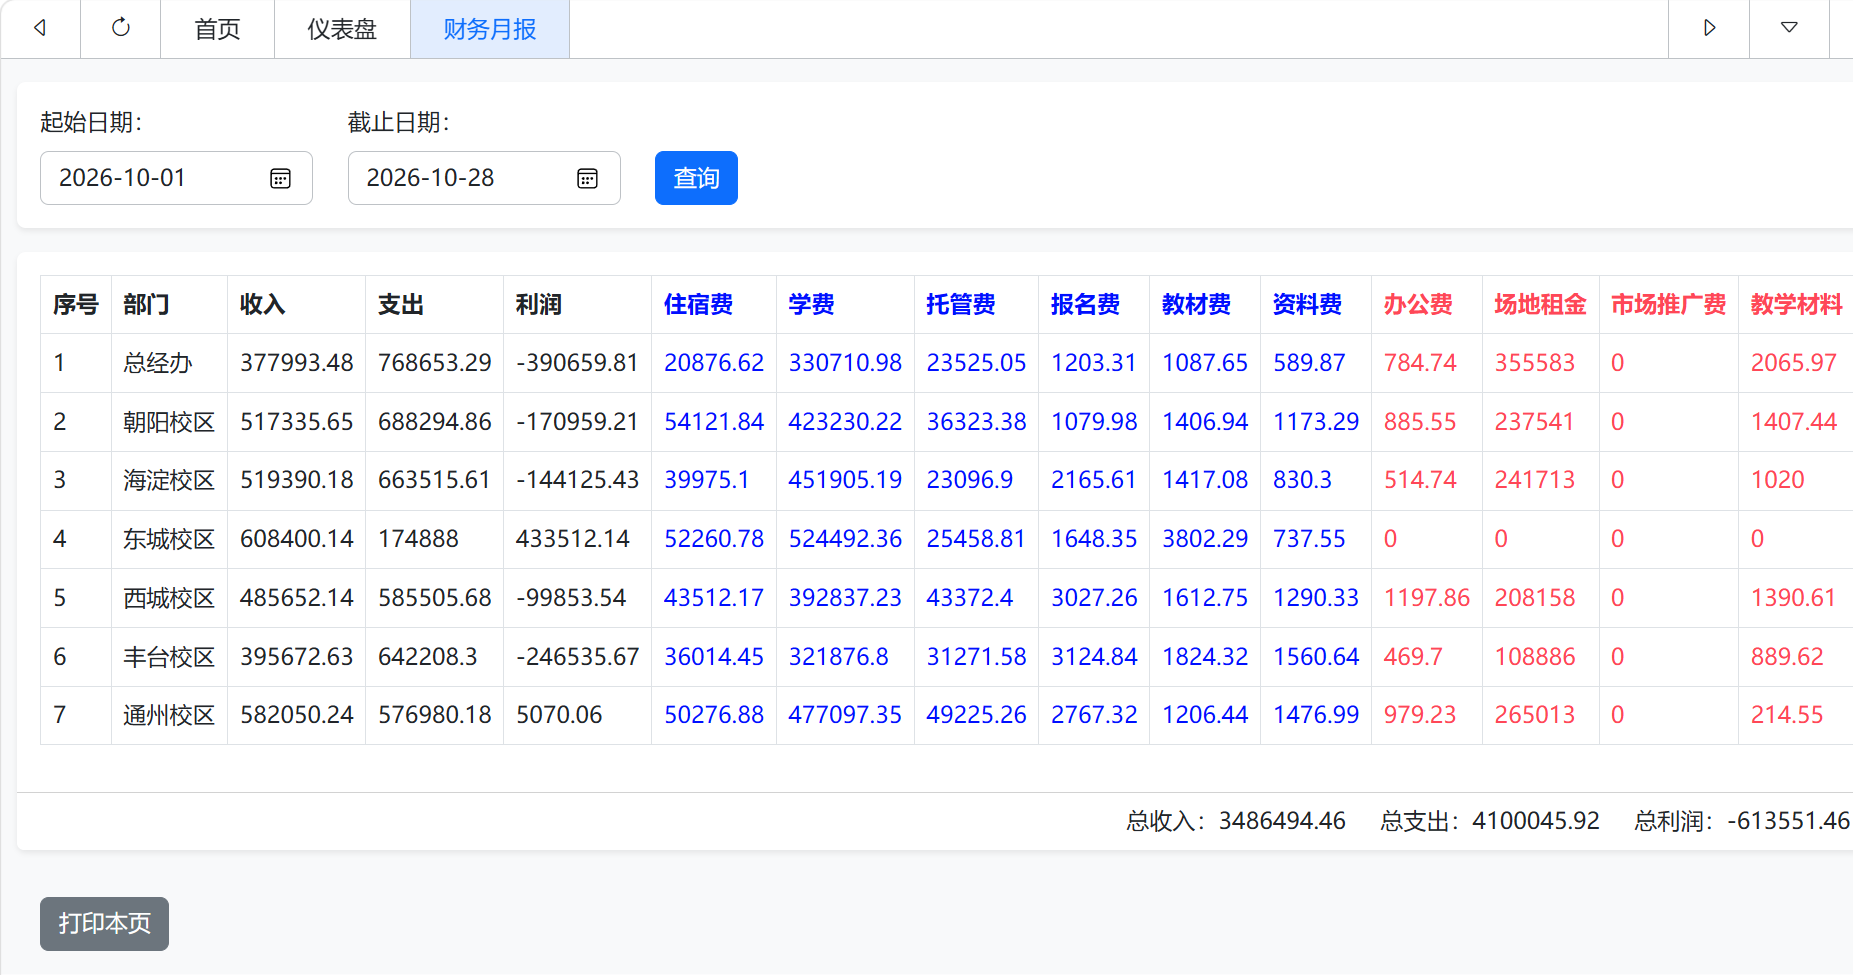Viewport: 1853px width, 975px height.
Task: Click the 市场推广费 column header
Action: pos(1668,304)
